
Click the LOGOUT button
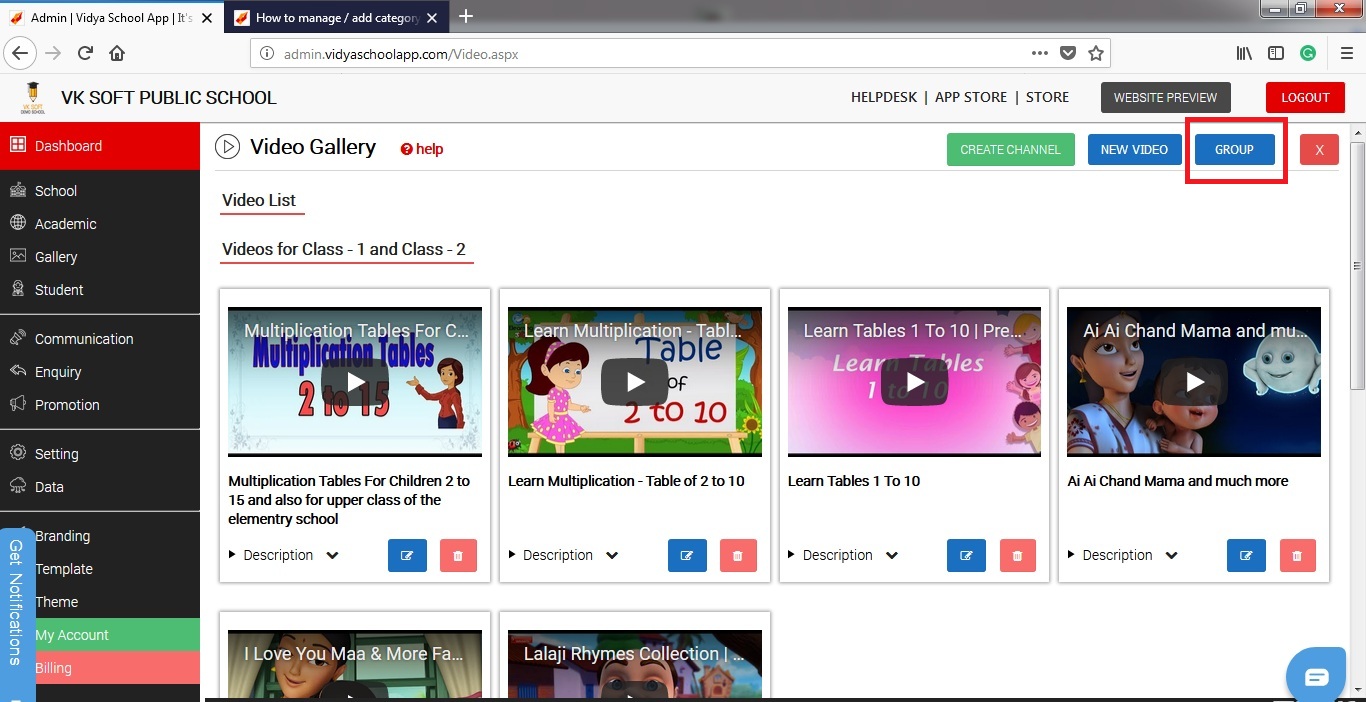click(x=1305, y=97)
